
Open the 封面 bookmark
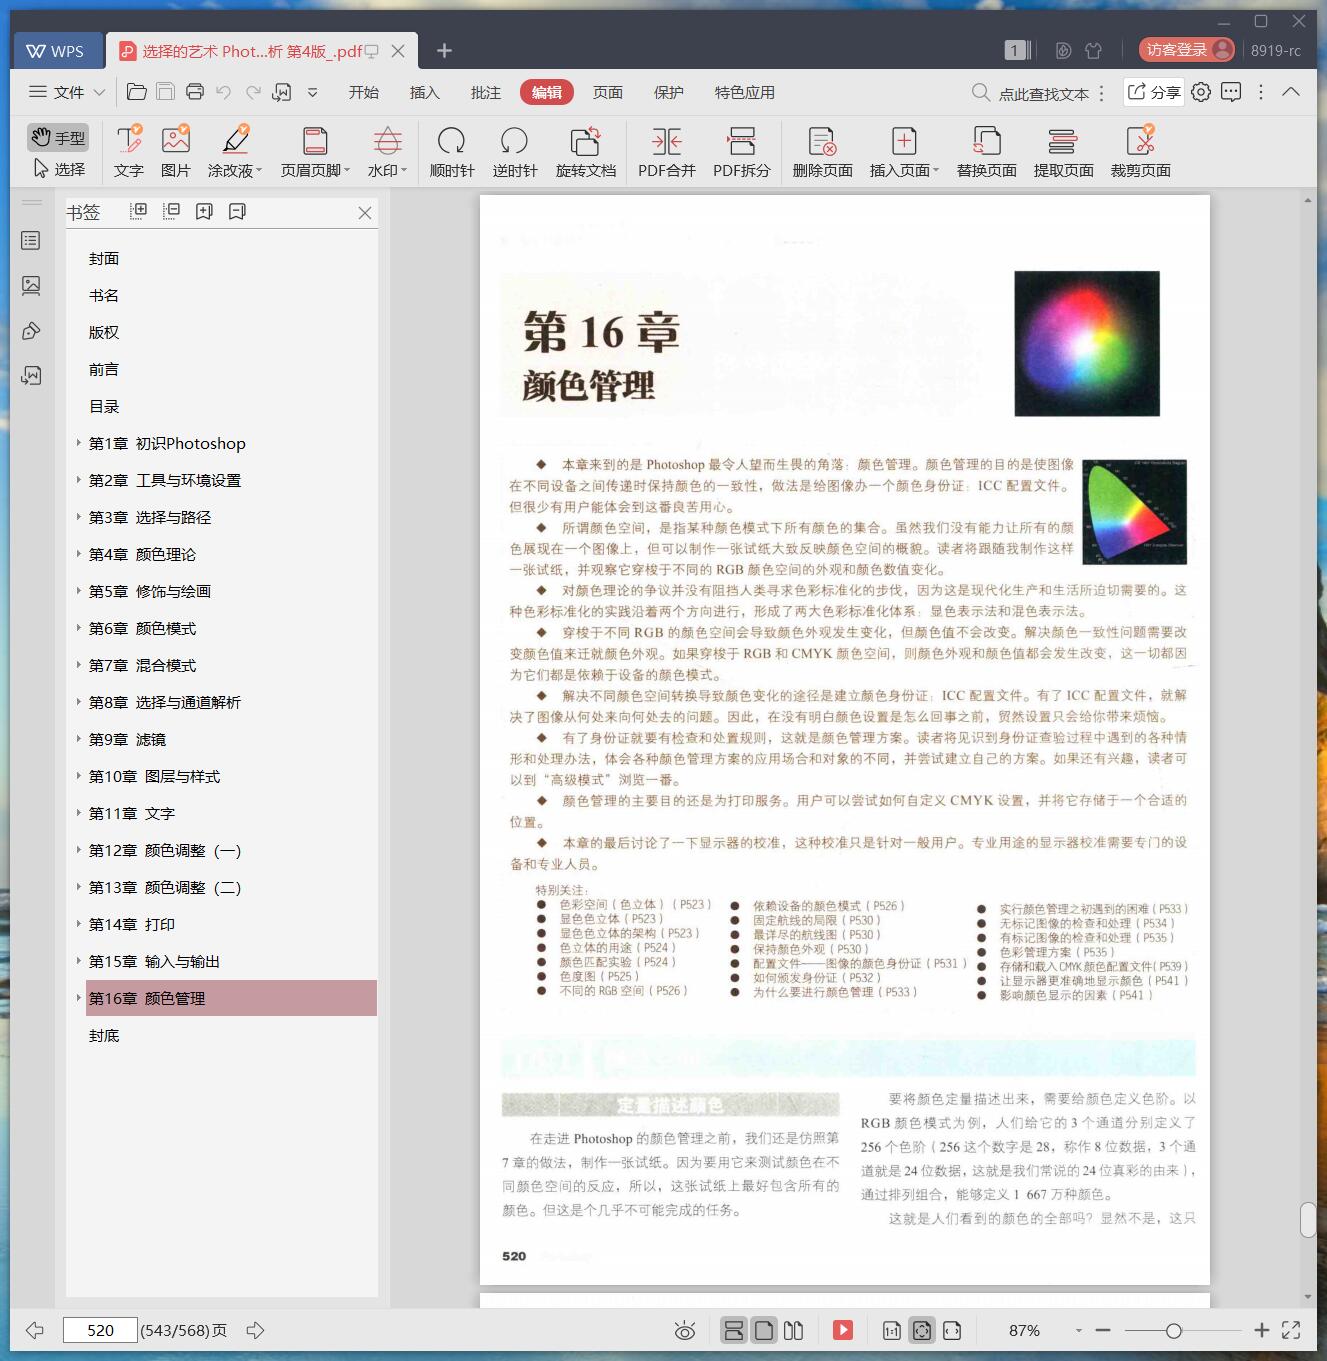104,259
